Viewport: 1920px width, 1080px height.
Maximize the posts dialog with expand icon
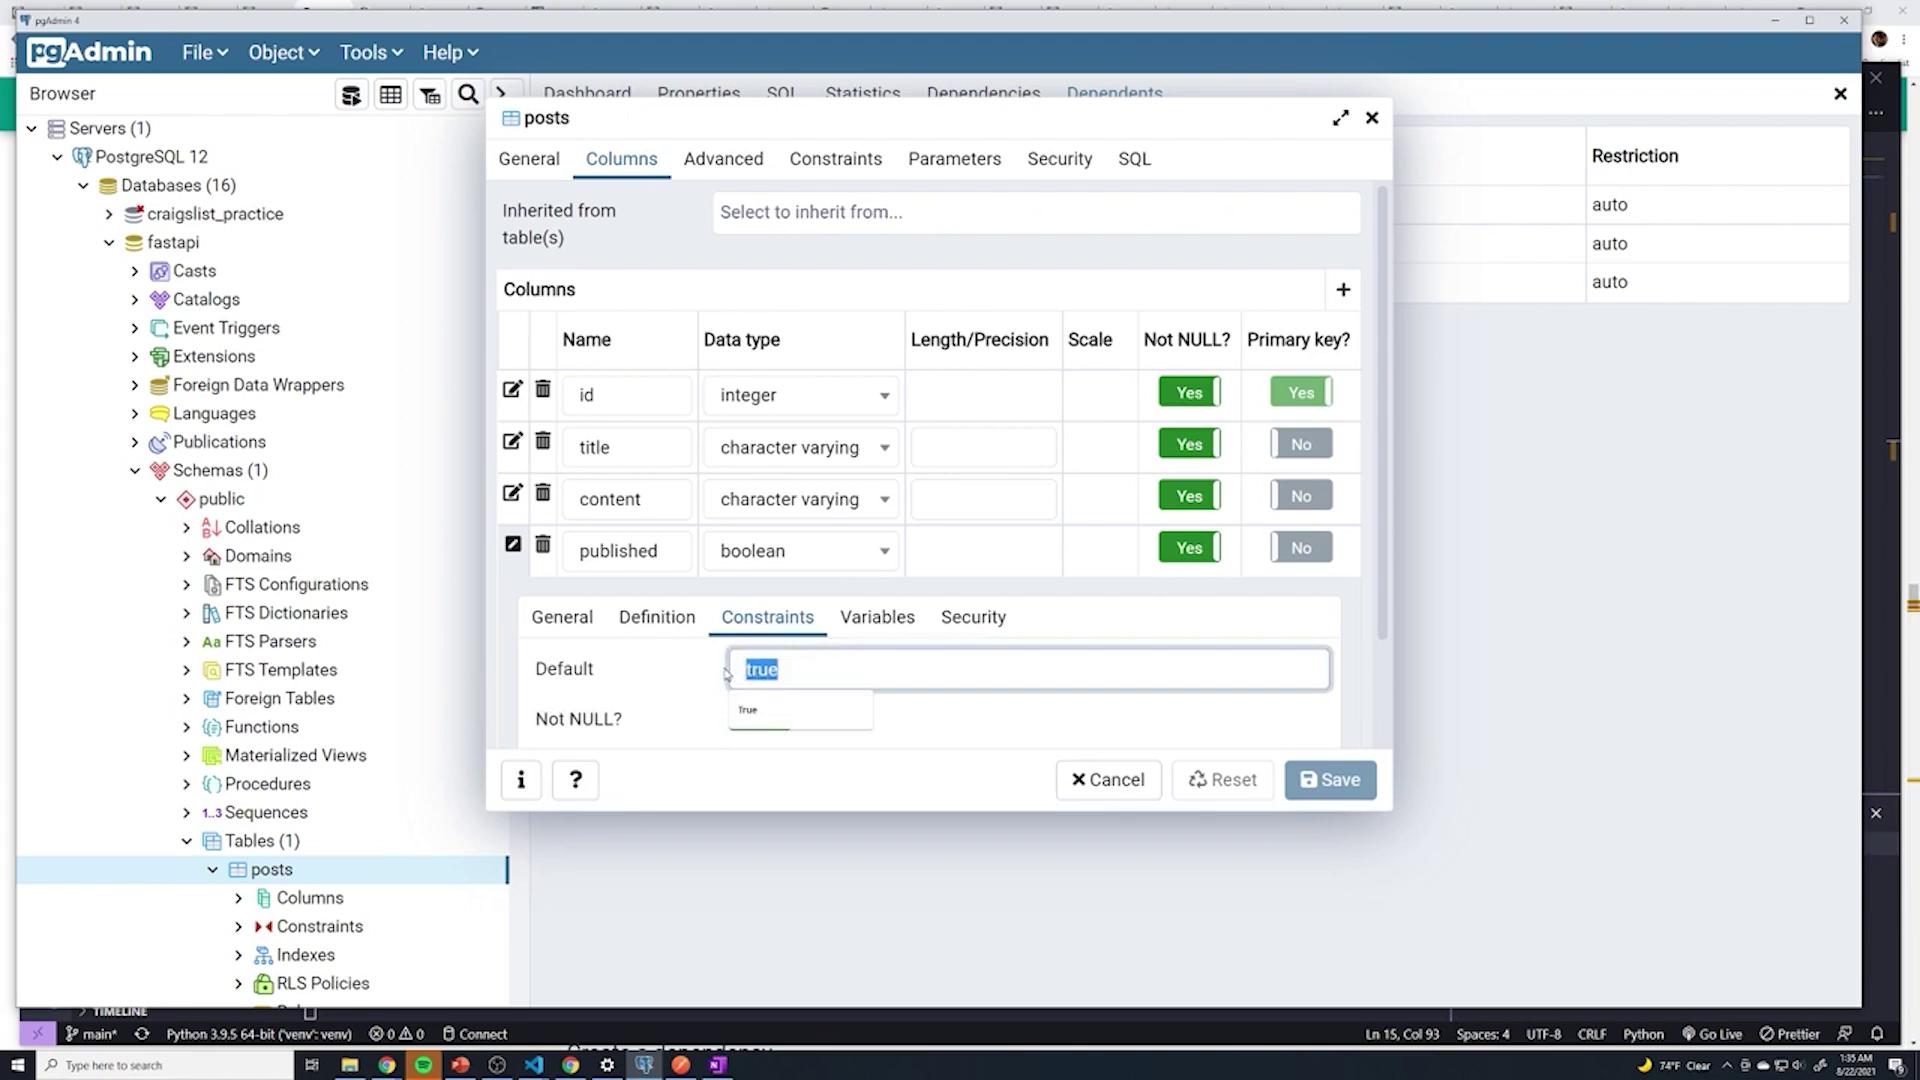pyautogui.click(x=1340, y=118)
